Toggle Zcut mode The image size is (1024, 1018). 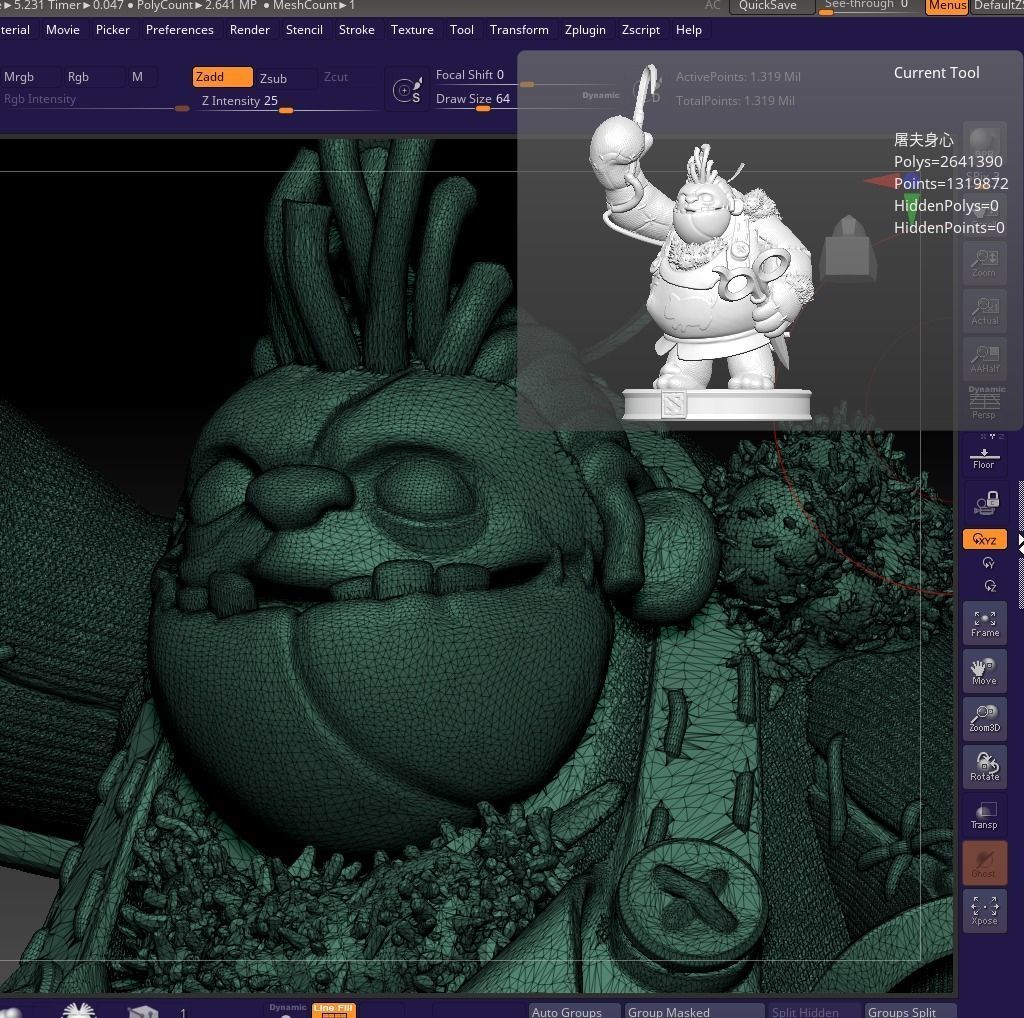pos(336,77)
